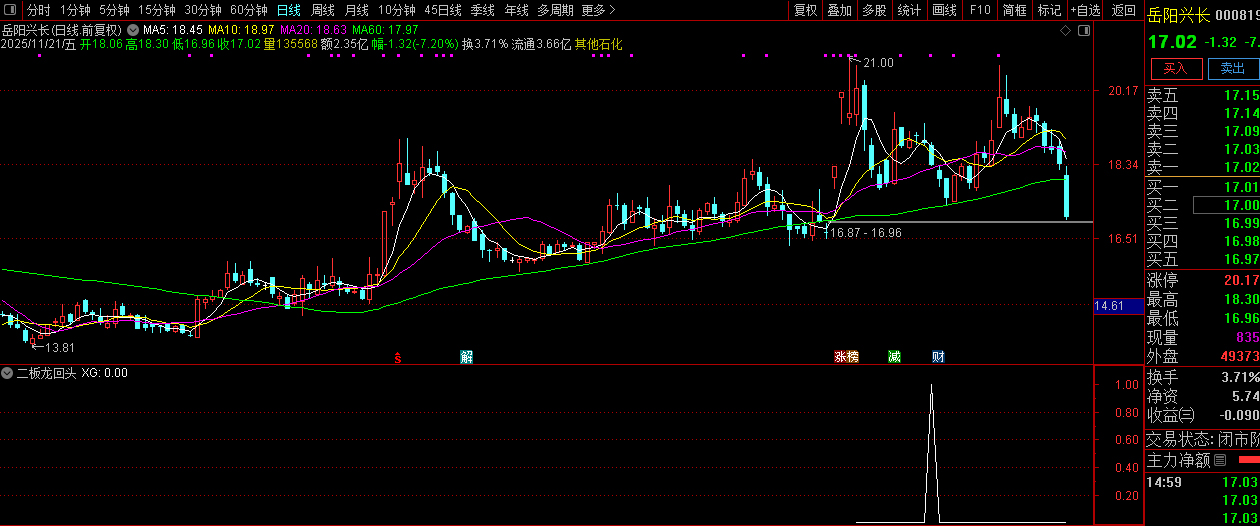The image size is (1260, 526).
Task: Click the MA10: 18.97 label
Action: pyautogui.click(x=241, y=30)
